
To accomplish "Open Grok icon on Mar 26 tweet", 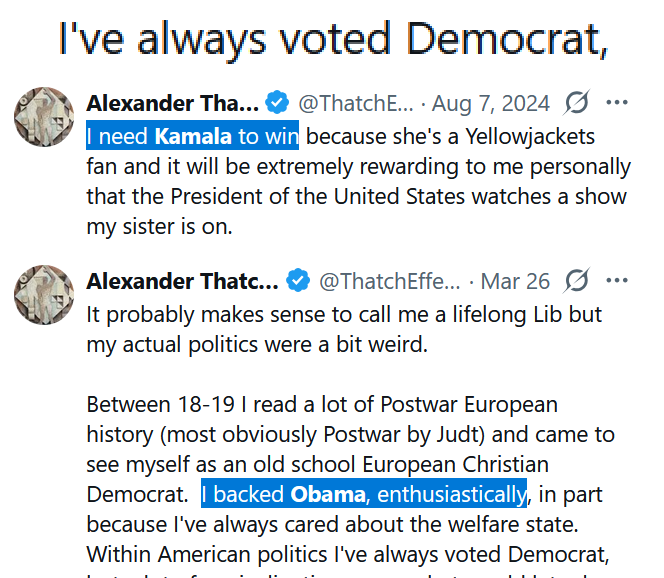I will 577,280.
